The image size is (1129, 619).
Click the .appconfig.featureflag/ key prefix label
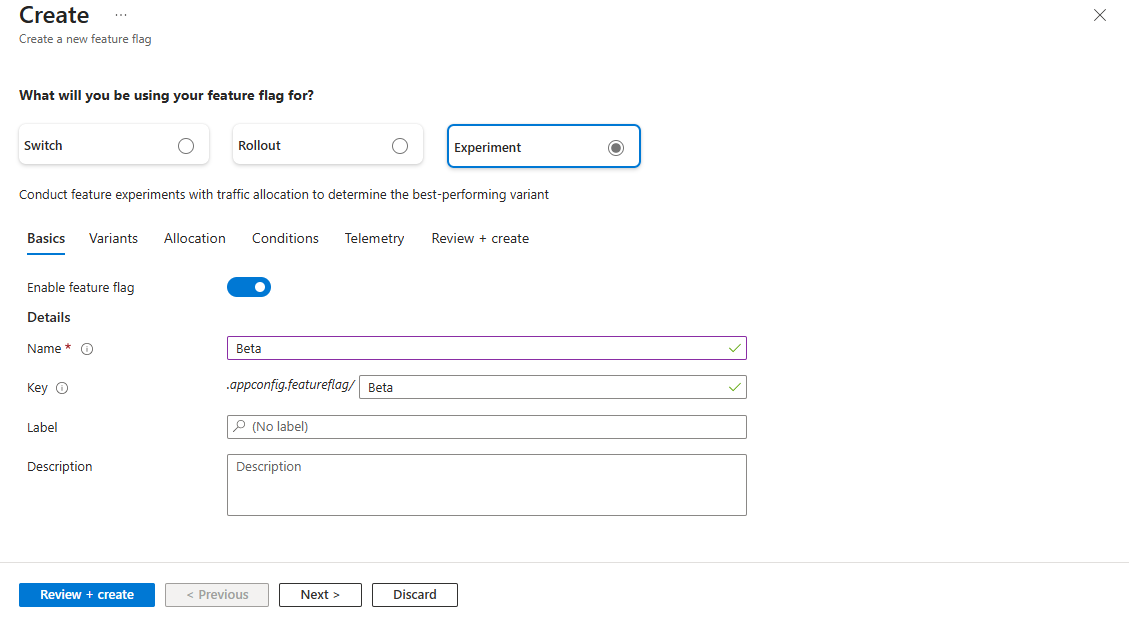coord(291,386)
